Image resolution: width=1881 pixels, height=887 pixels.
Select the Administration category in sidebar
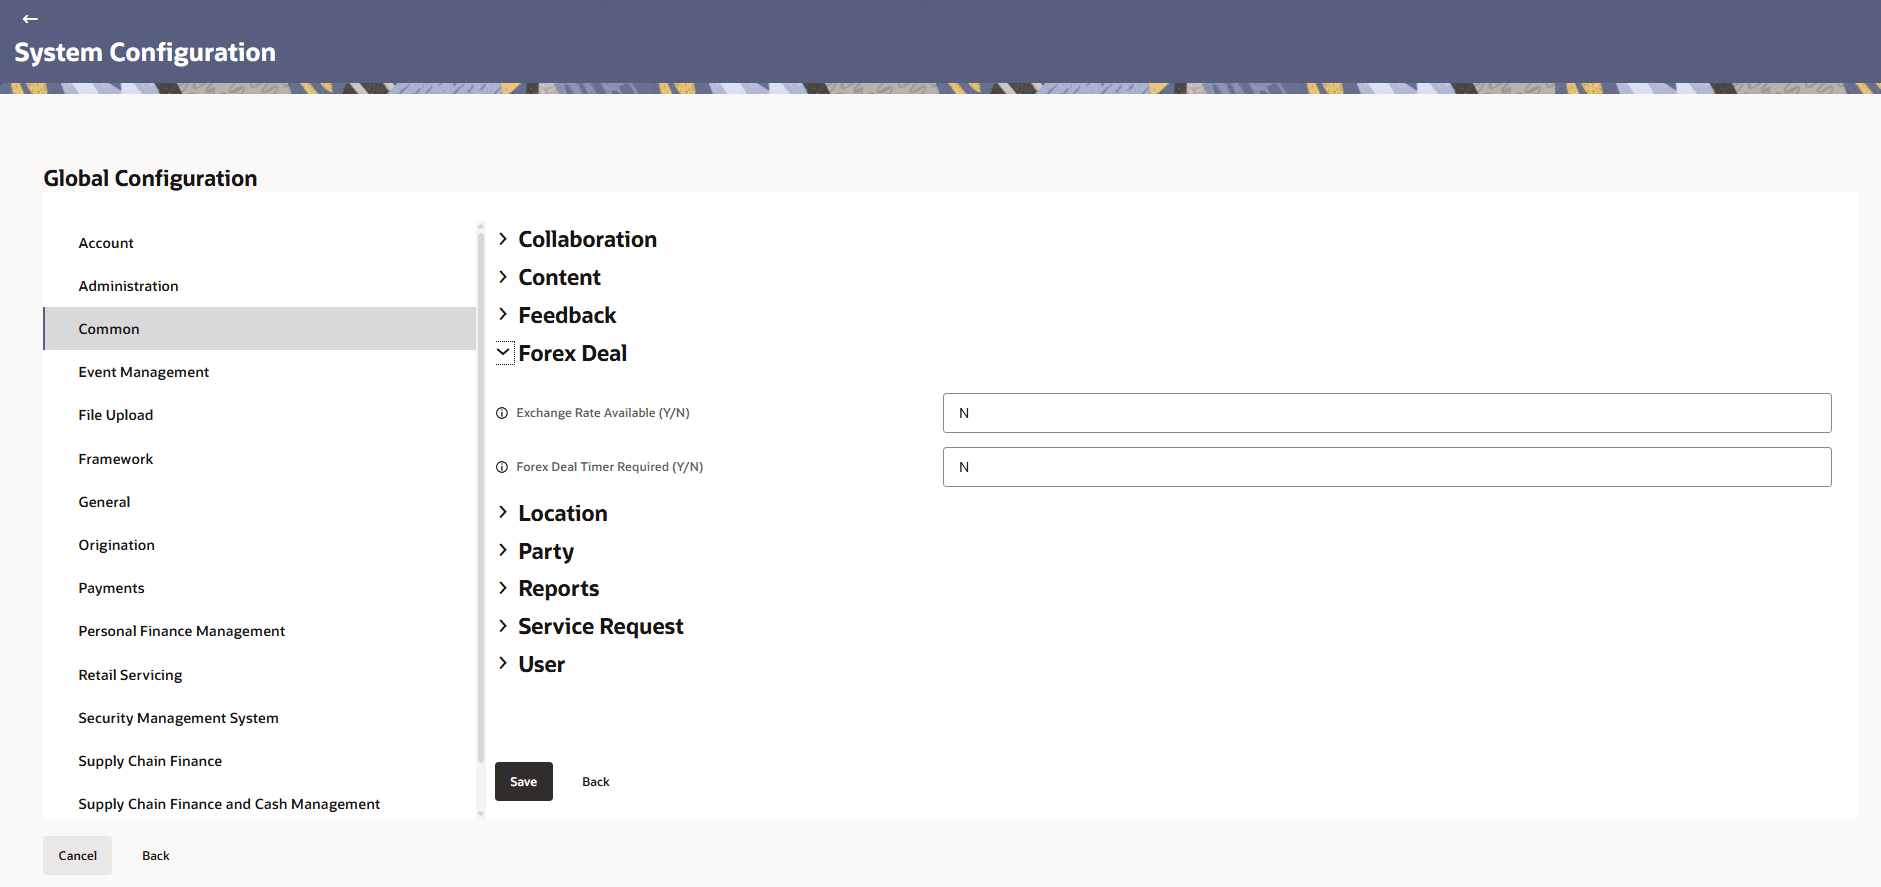128,286
